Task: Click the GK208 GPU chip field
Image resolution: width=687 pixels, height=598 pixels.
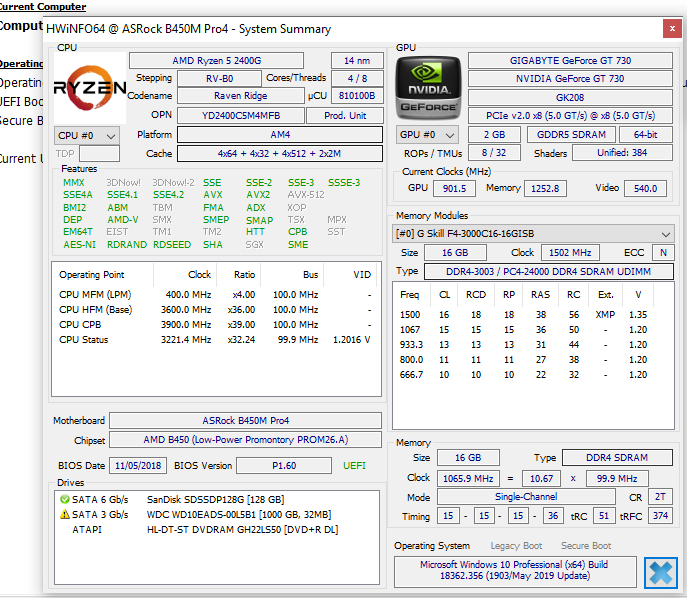Action: pos(570,97)
